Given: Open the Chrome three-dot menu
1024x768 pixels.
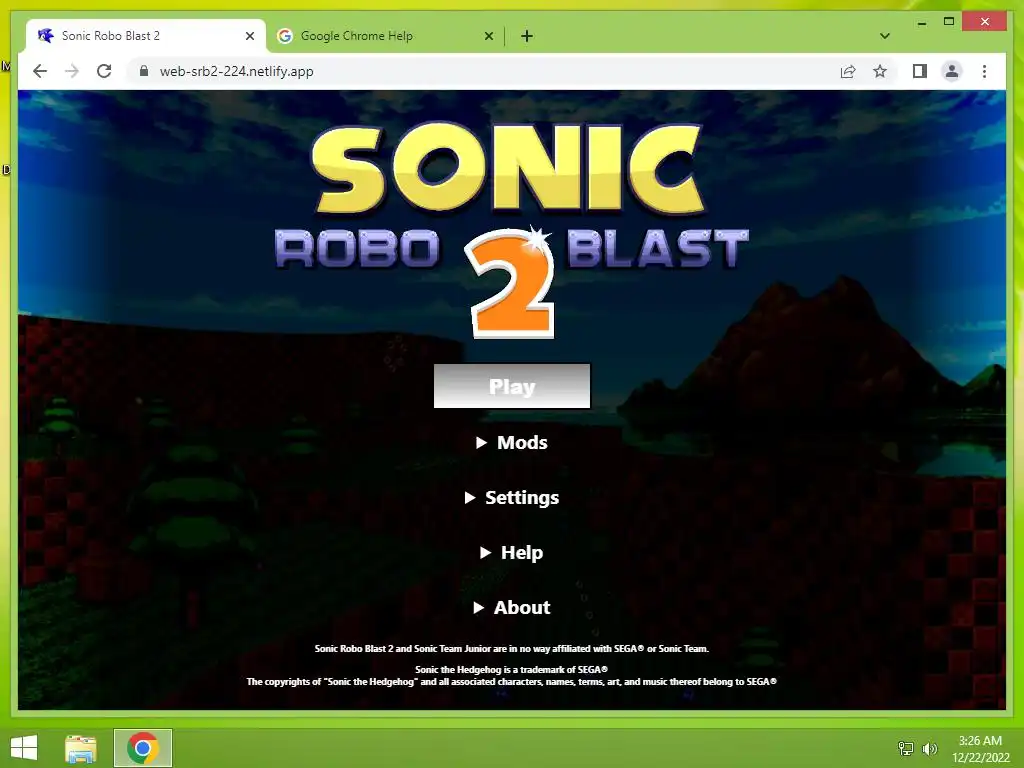Looking at the screenshot, I should coord(984,71).
